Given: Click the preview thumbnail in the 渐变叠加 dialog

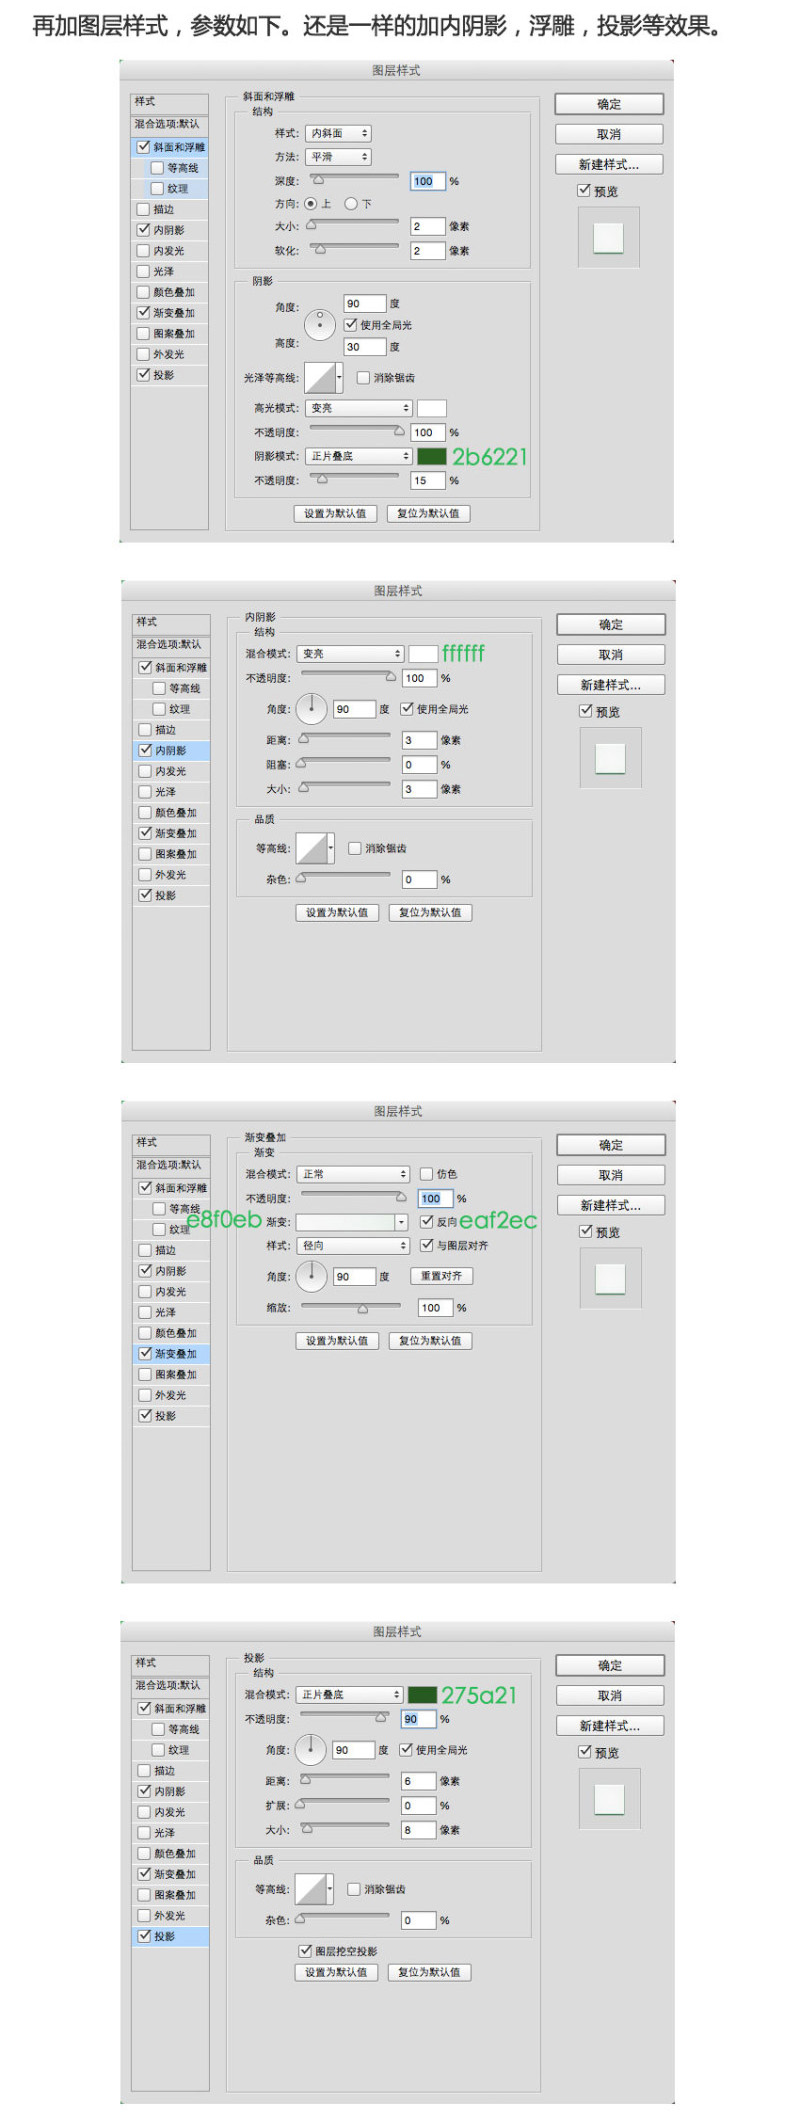Looking at the screenshot, I should click(610, 1278).
